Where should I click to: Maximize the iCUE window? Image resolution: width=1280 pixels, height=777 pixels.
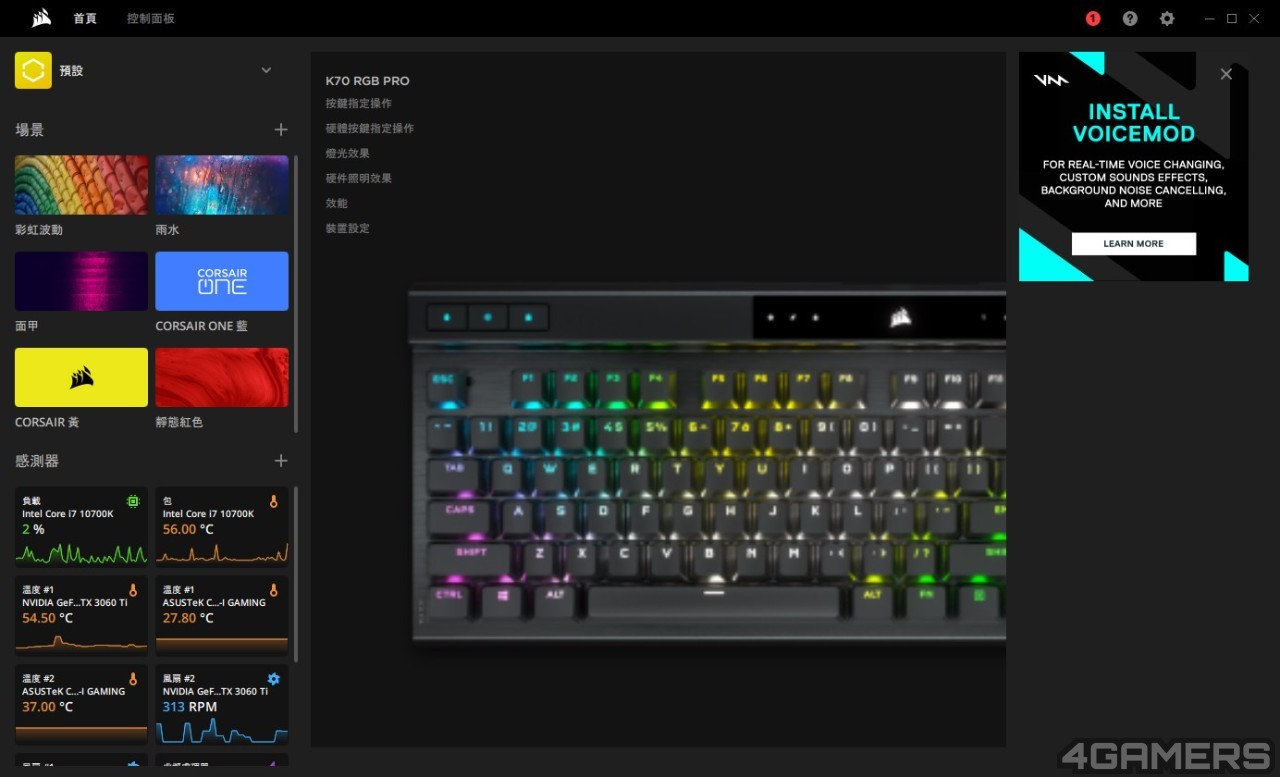(1232, 18)
